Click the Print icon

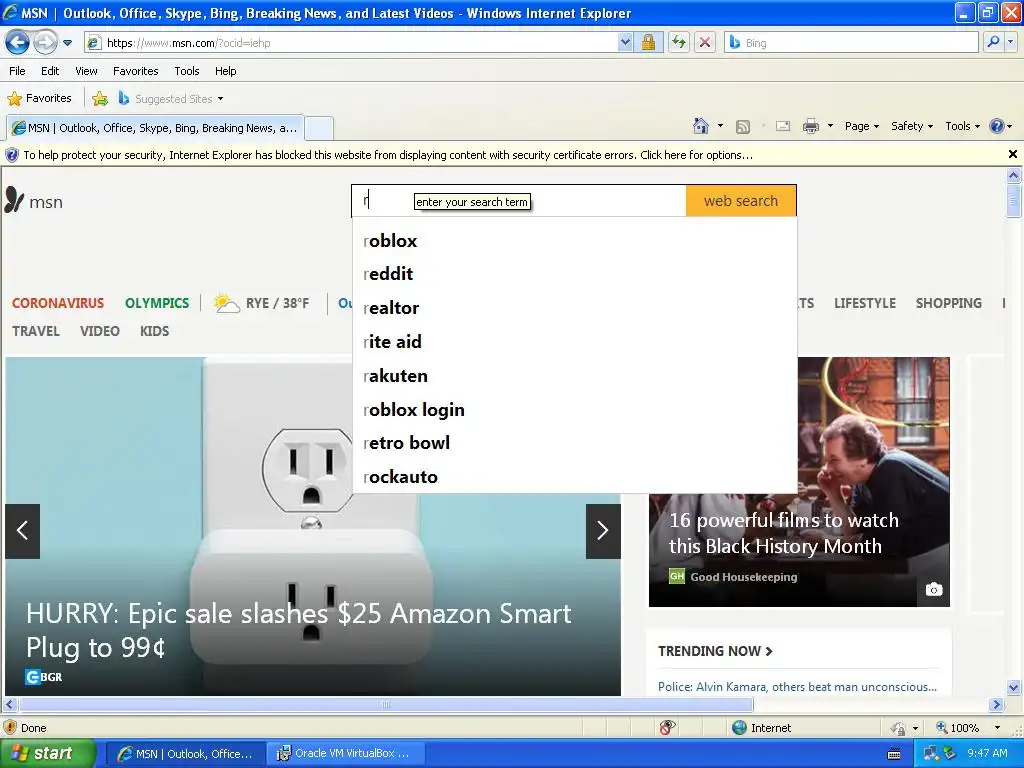coord(810,126)
